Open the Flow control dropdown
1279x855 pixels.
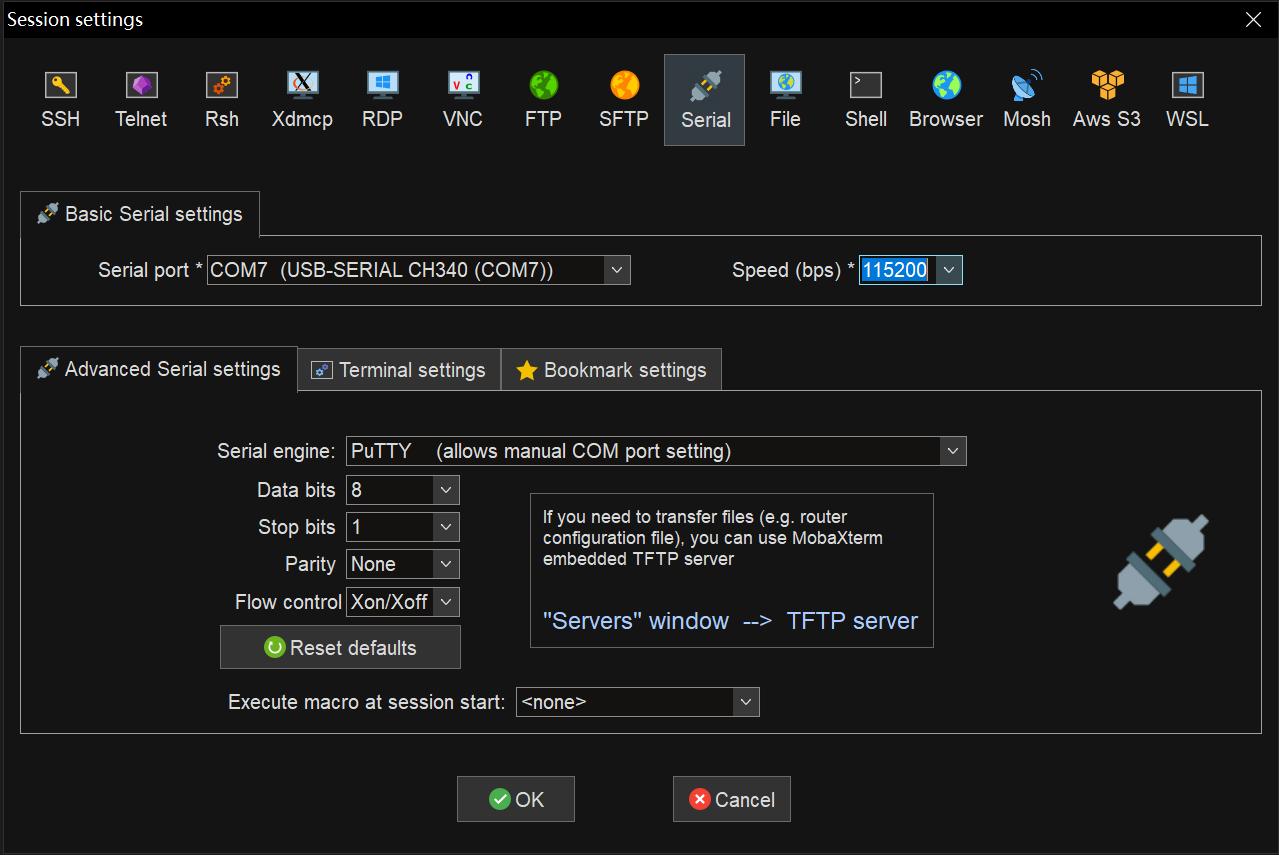point(446,602)
